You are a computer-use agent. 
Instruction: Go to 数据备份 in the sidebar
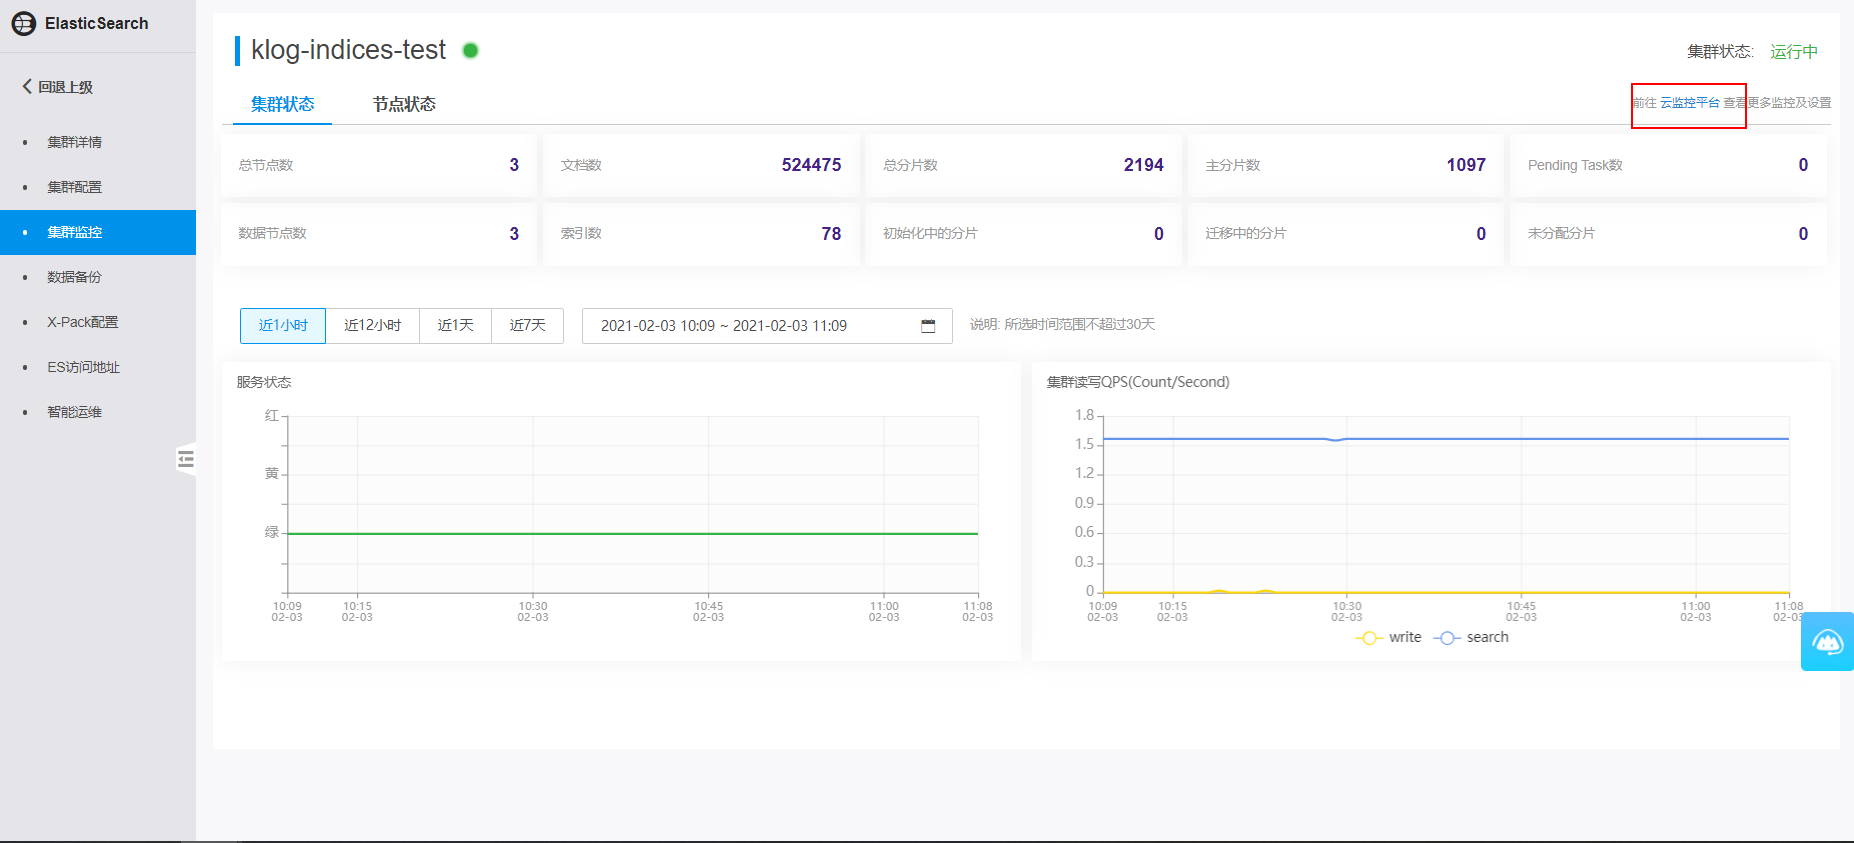click(75, 277)
